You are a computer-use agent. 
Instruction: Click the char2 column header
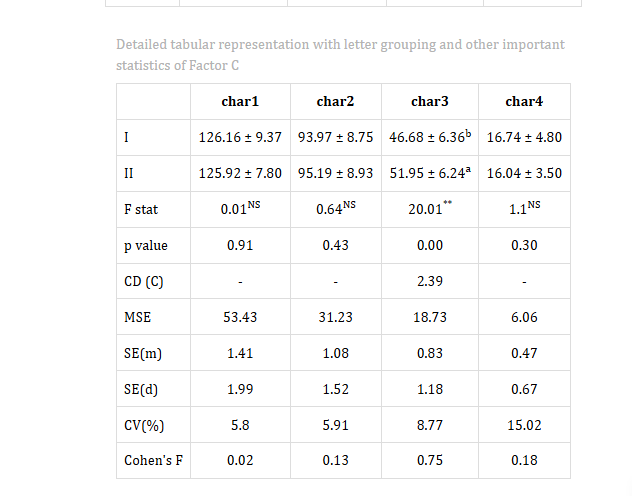pos(335,102)
